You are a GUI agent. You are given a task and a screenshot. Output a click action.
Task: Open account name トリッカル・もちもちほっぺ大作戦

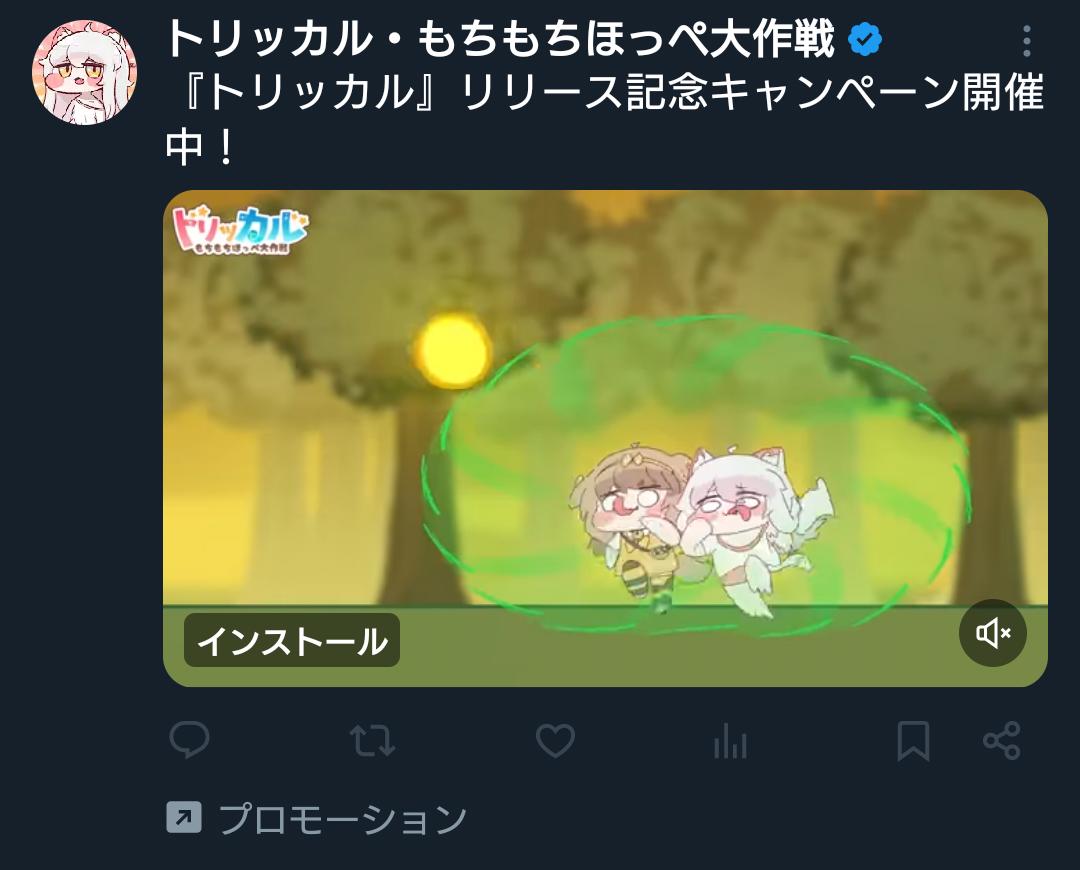(500, 39)
